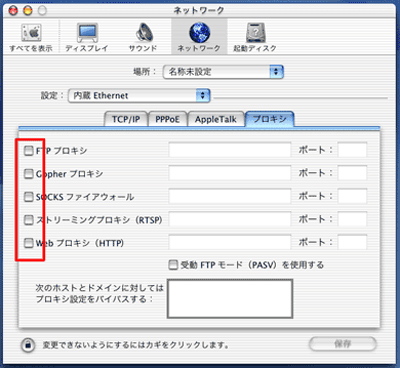Enable the FTP プロキシ checkbox
The image size is (400, 368).
29,151
